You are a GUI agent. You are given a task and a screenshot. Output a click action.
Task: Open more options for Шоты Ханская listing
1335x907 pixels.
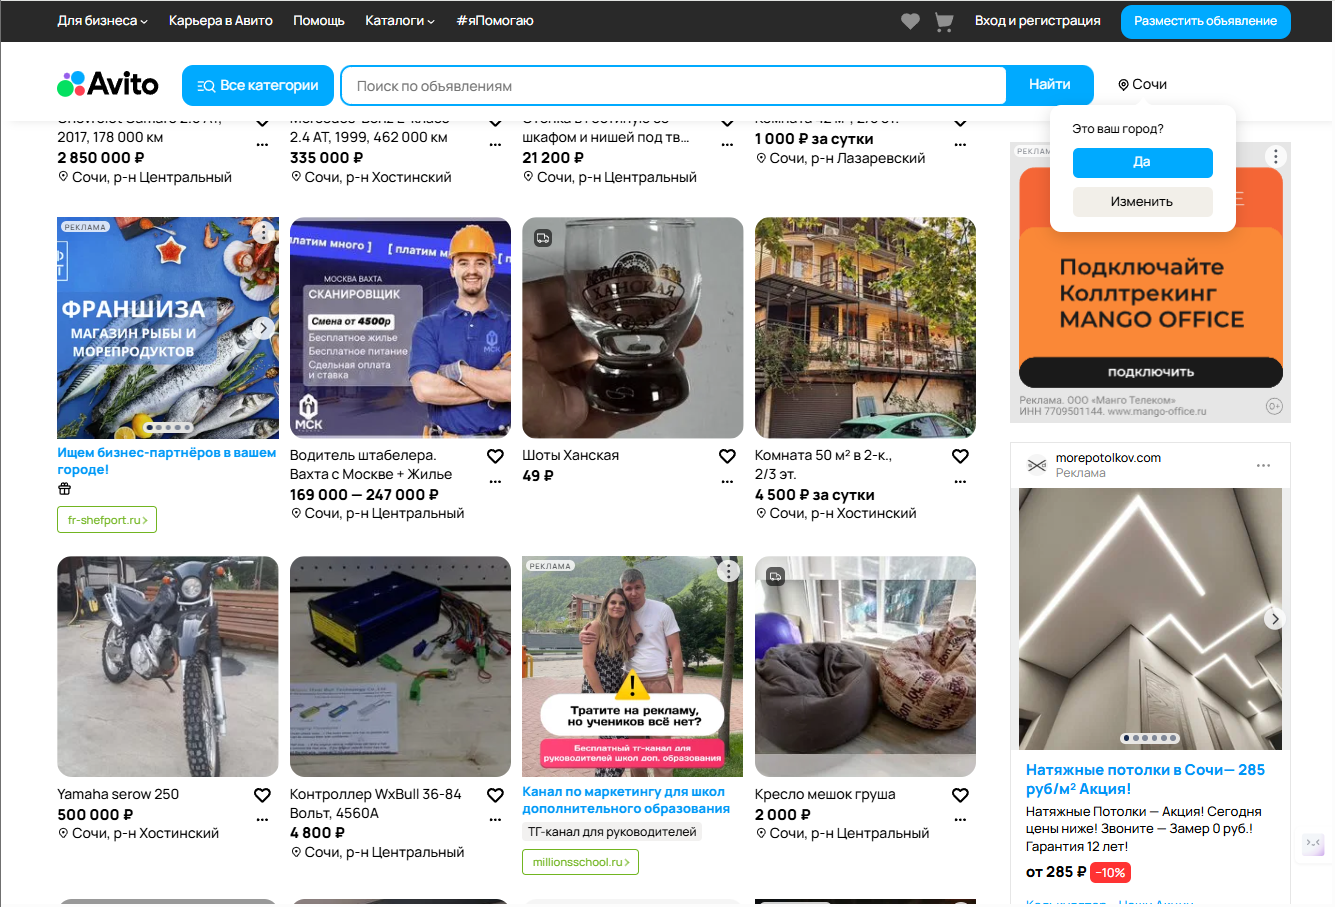tap(728, 482)
